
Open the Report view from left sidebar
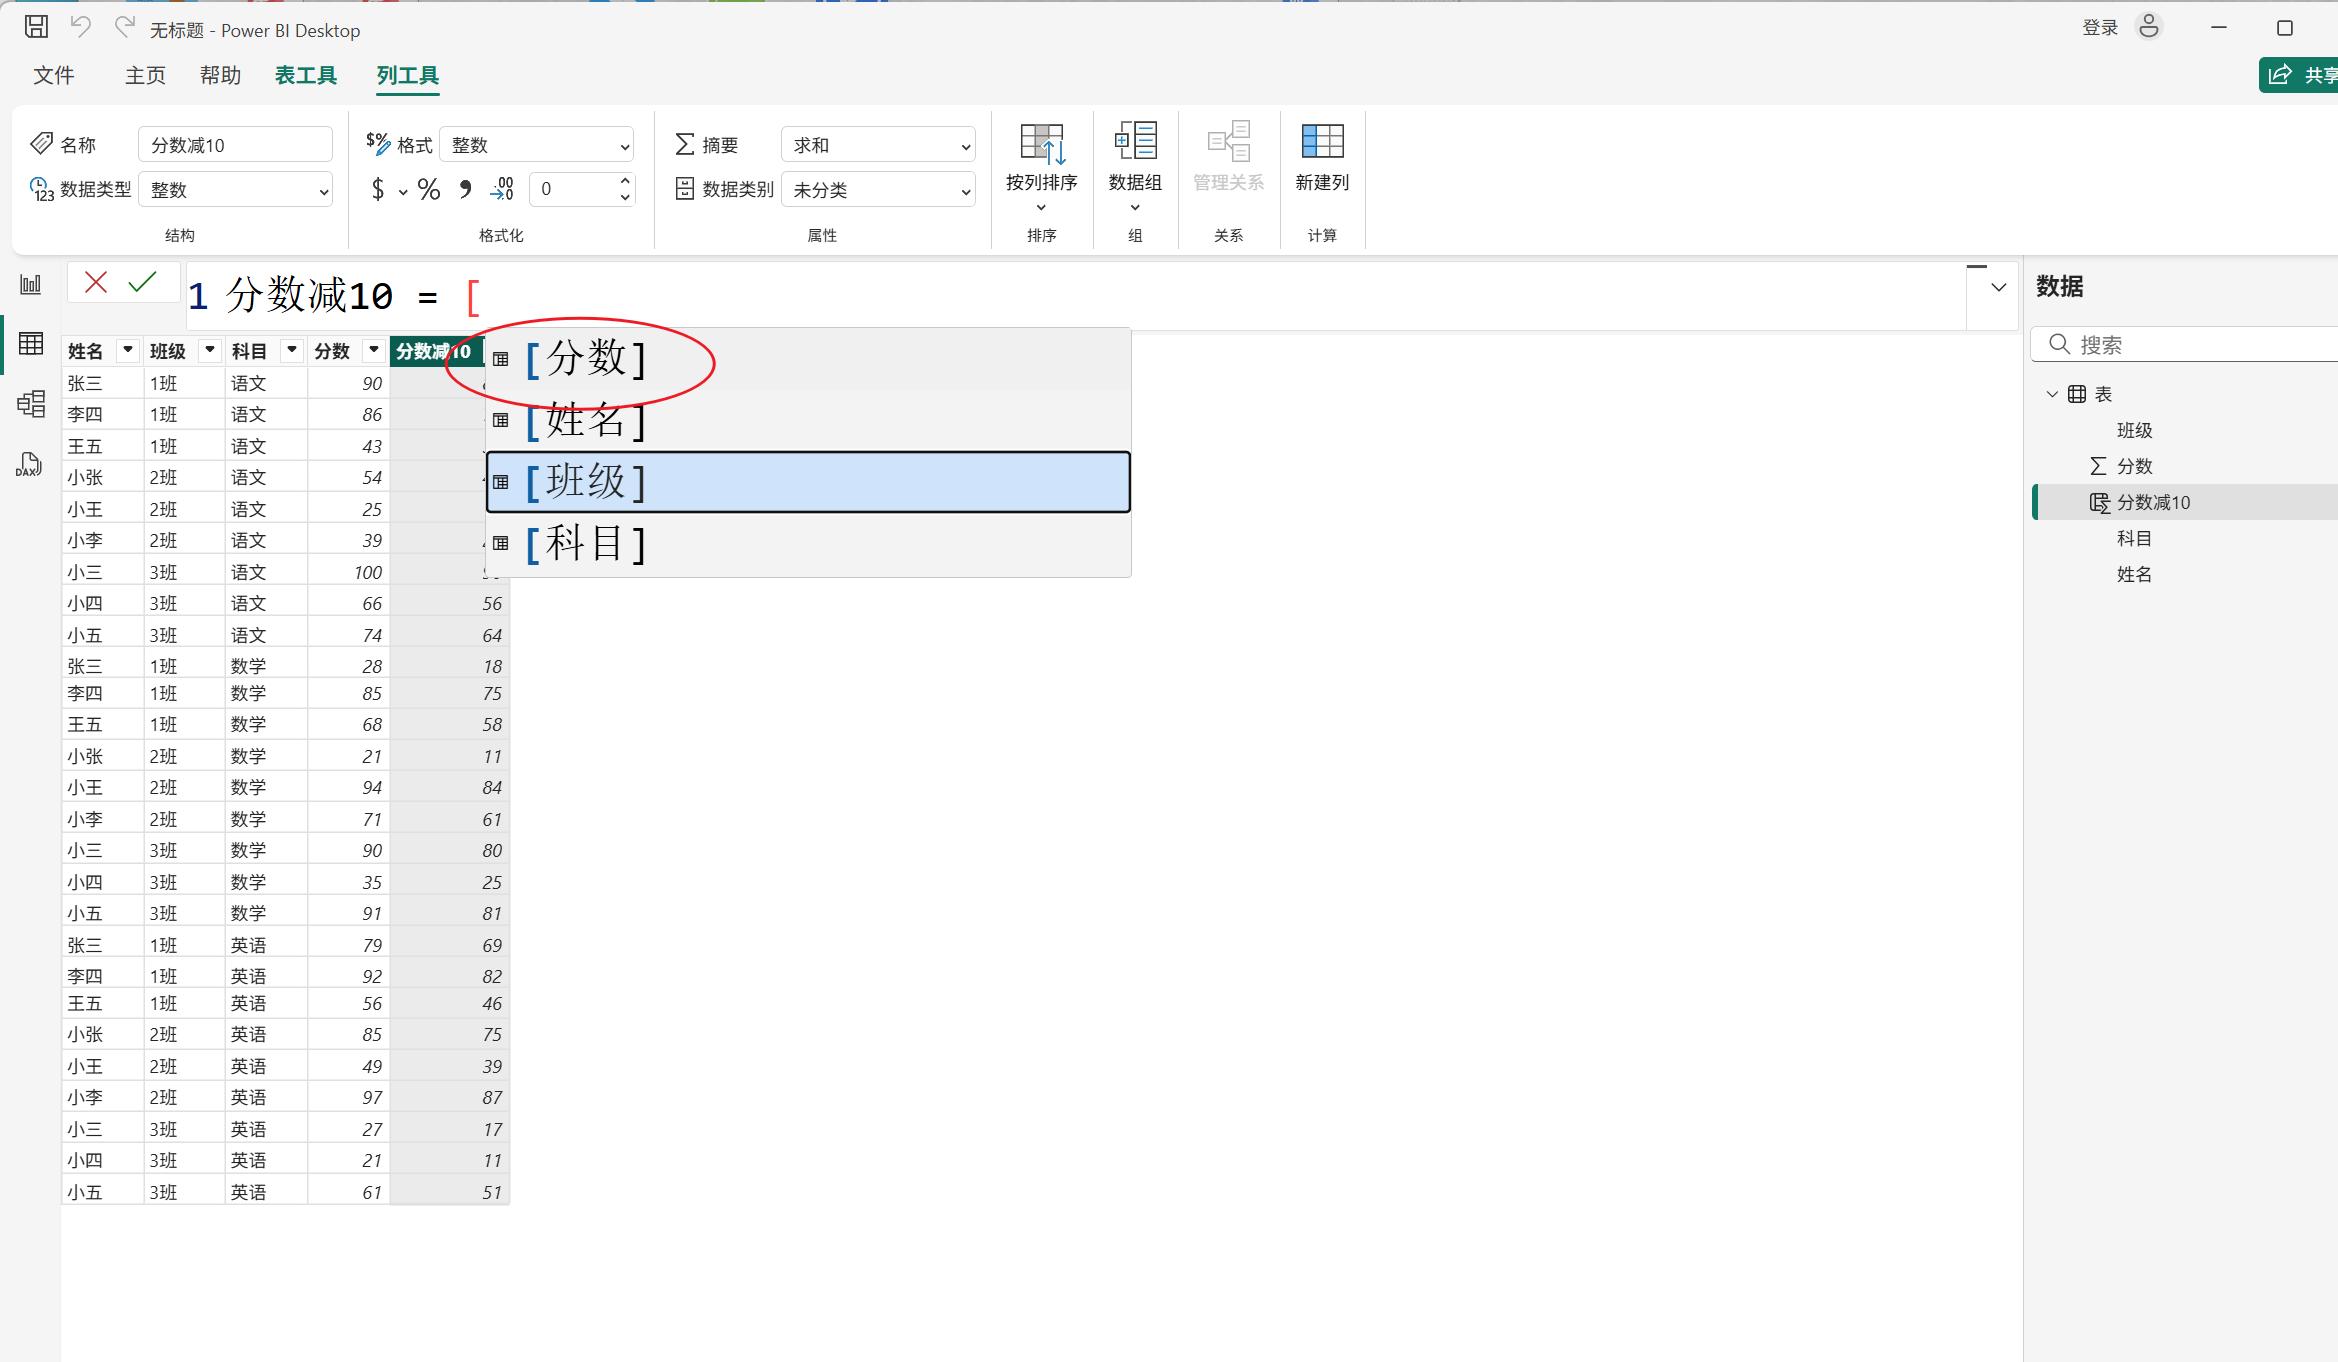[x=31, y=285]
